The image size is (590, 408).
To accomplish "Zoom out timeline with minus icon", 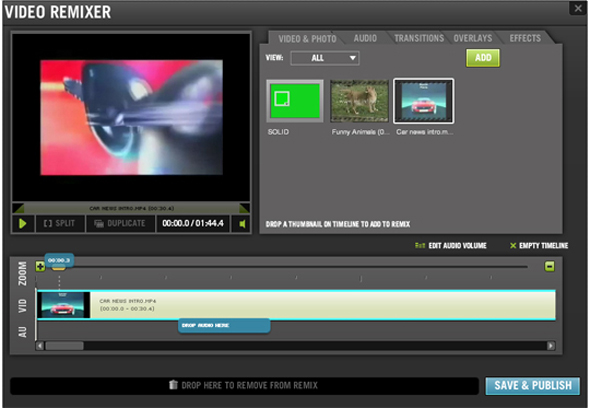I will (x=549, y=266).
